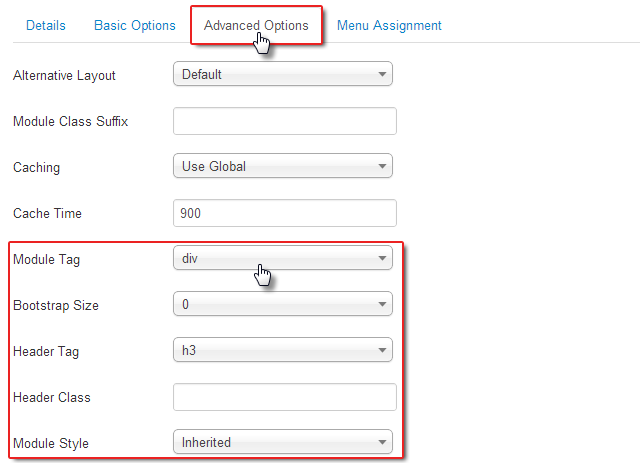The height and width of the screenshot is (463, 640).
Task: Click the Alternative Layout field label
Action: 64,76
